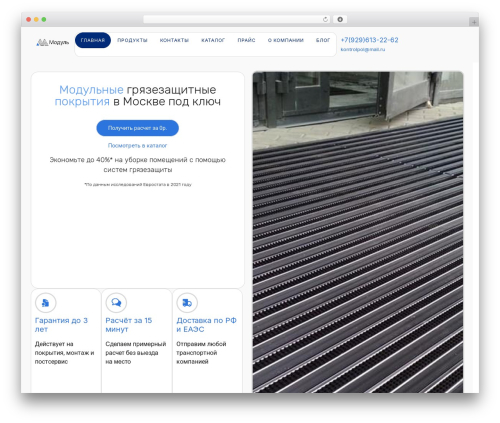Open the Блог section

click(323, 40)
